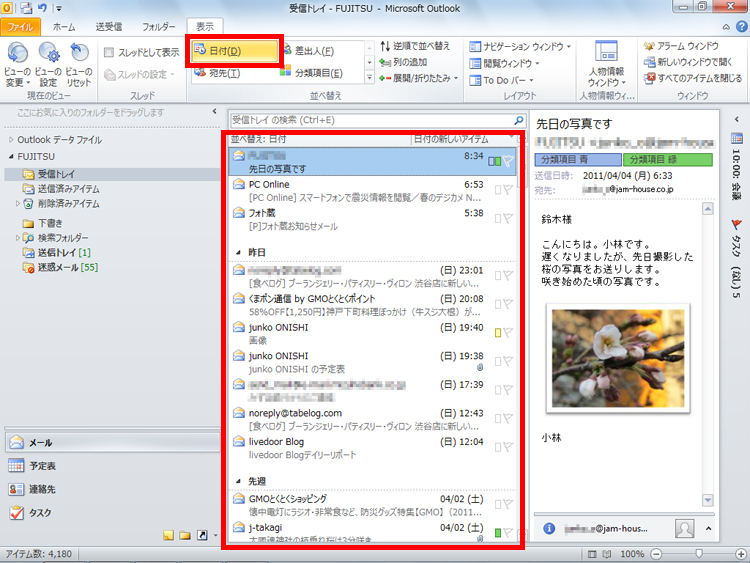Viewport: 750px width, 563px height.
Task: Arrange by Date (日付) button
Action: (x=234, y=51)
